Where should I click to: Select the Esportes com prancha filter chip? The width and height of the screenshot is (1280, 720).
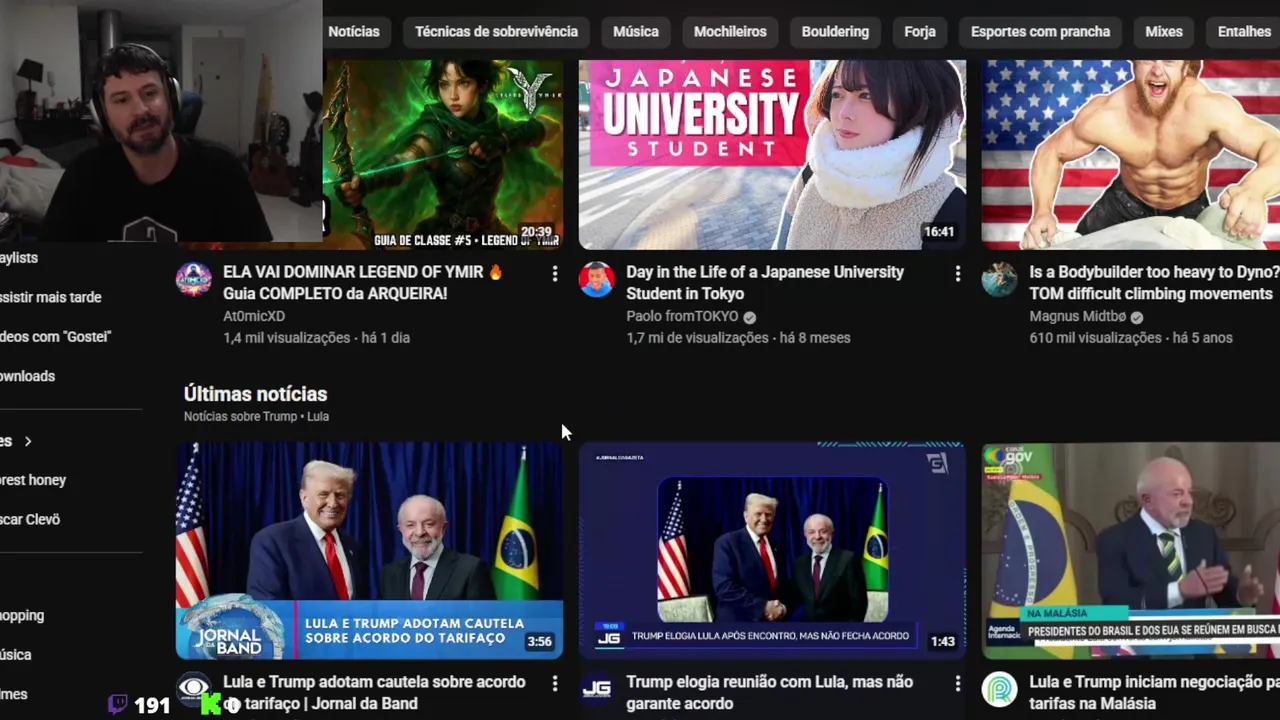click(1040, 32)
